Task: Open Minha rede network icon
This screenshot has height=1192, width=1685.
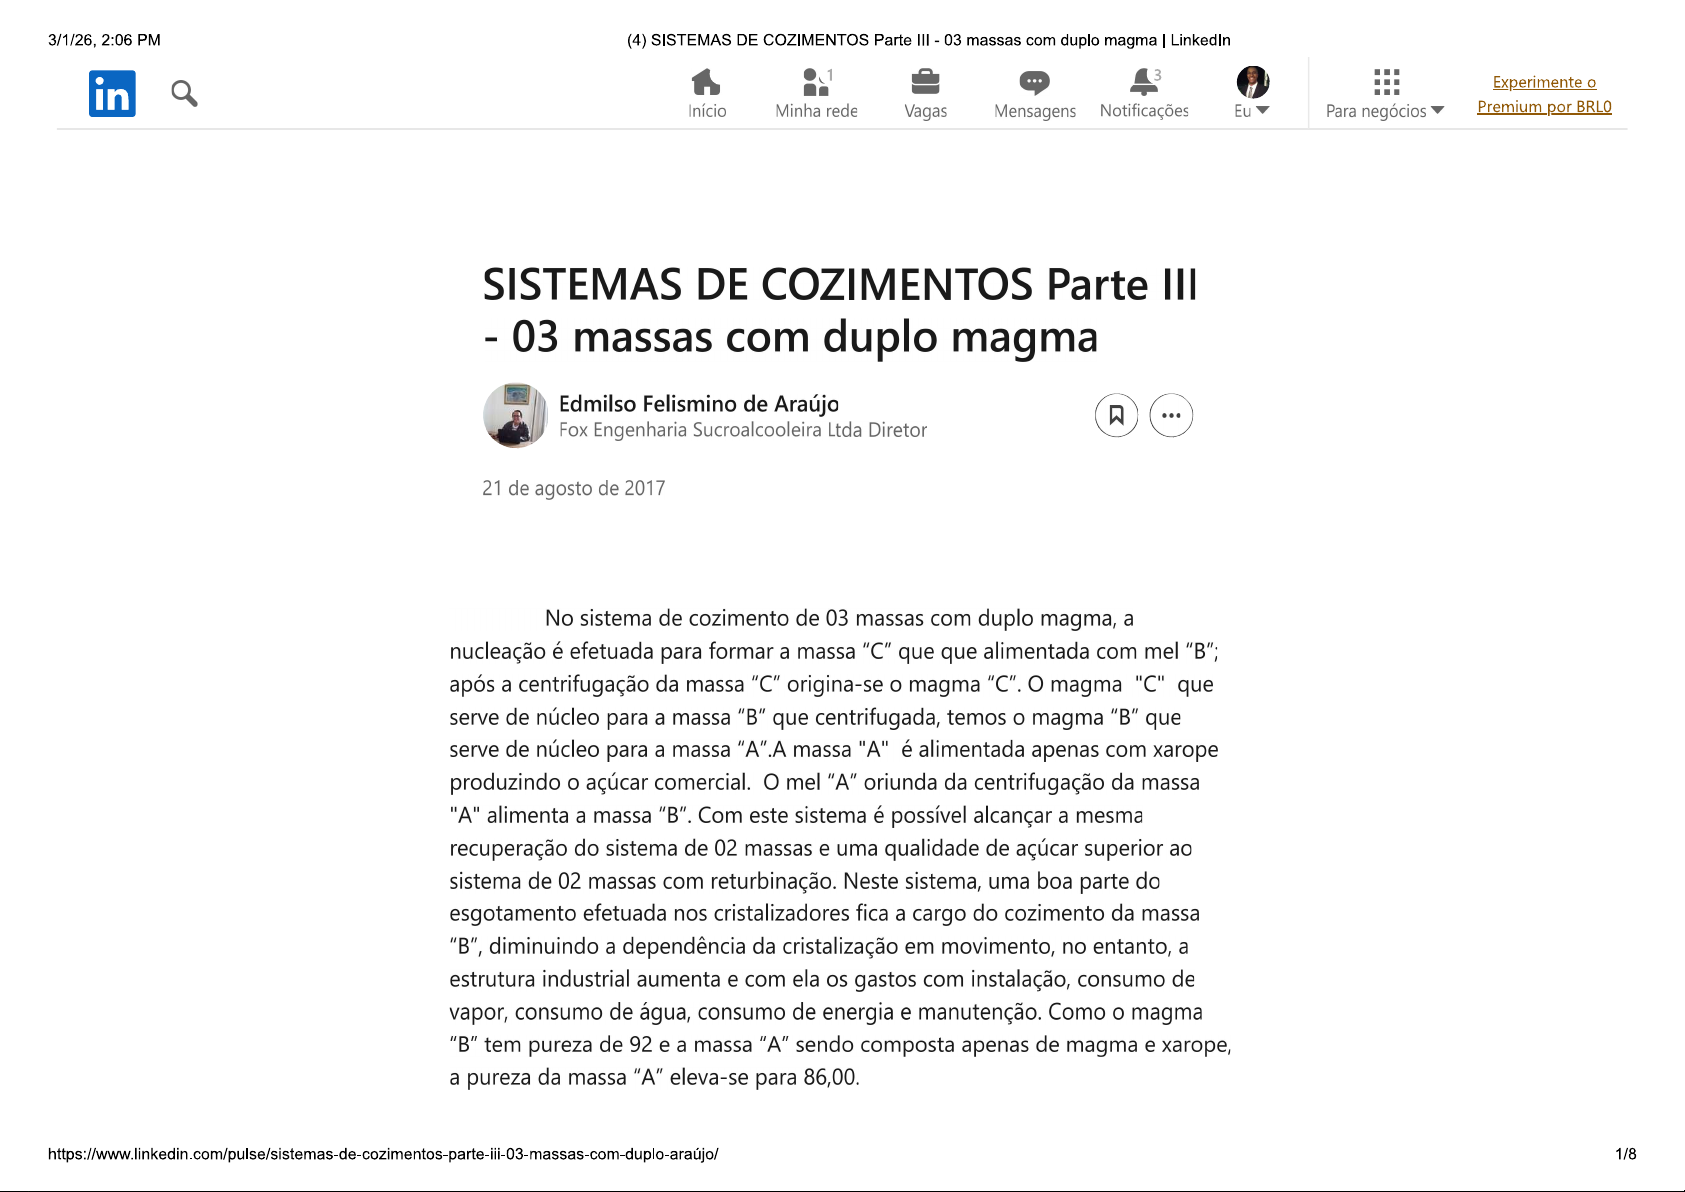Action: pos(816,82)
